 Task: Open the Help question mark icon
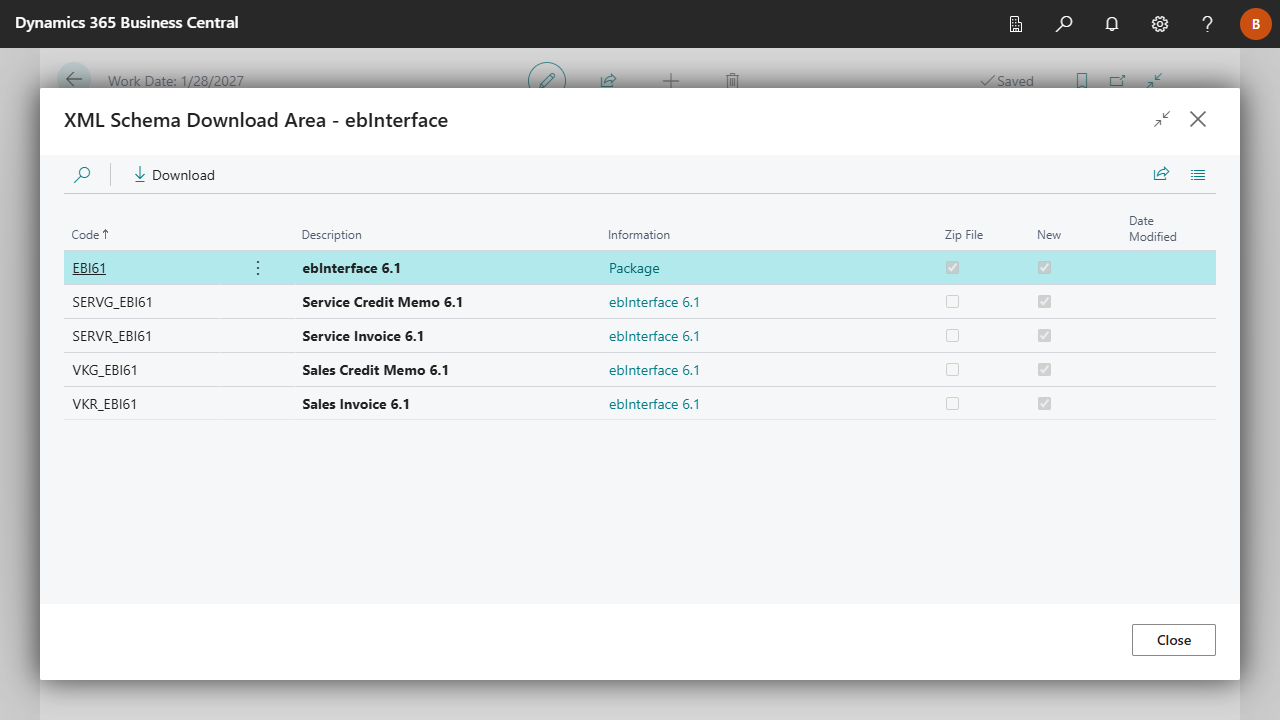pos(1208,24)
